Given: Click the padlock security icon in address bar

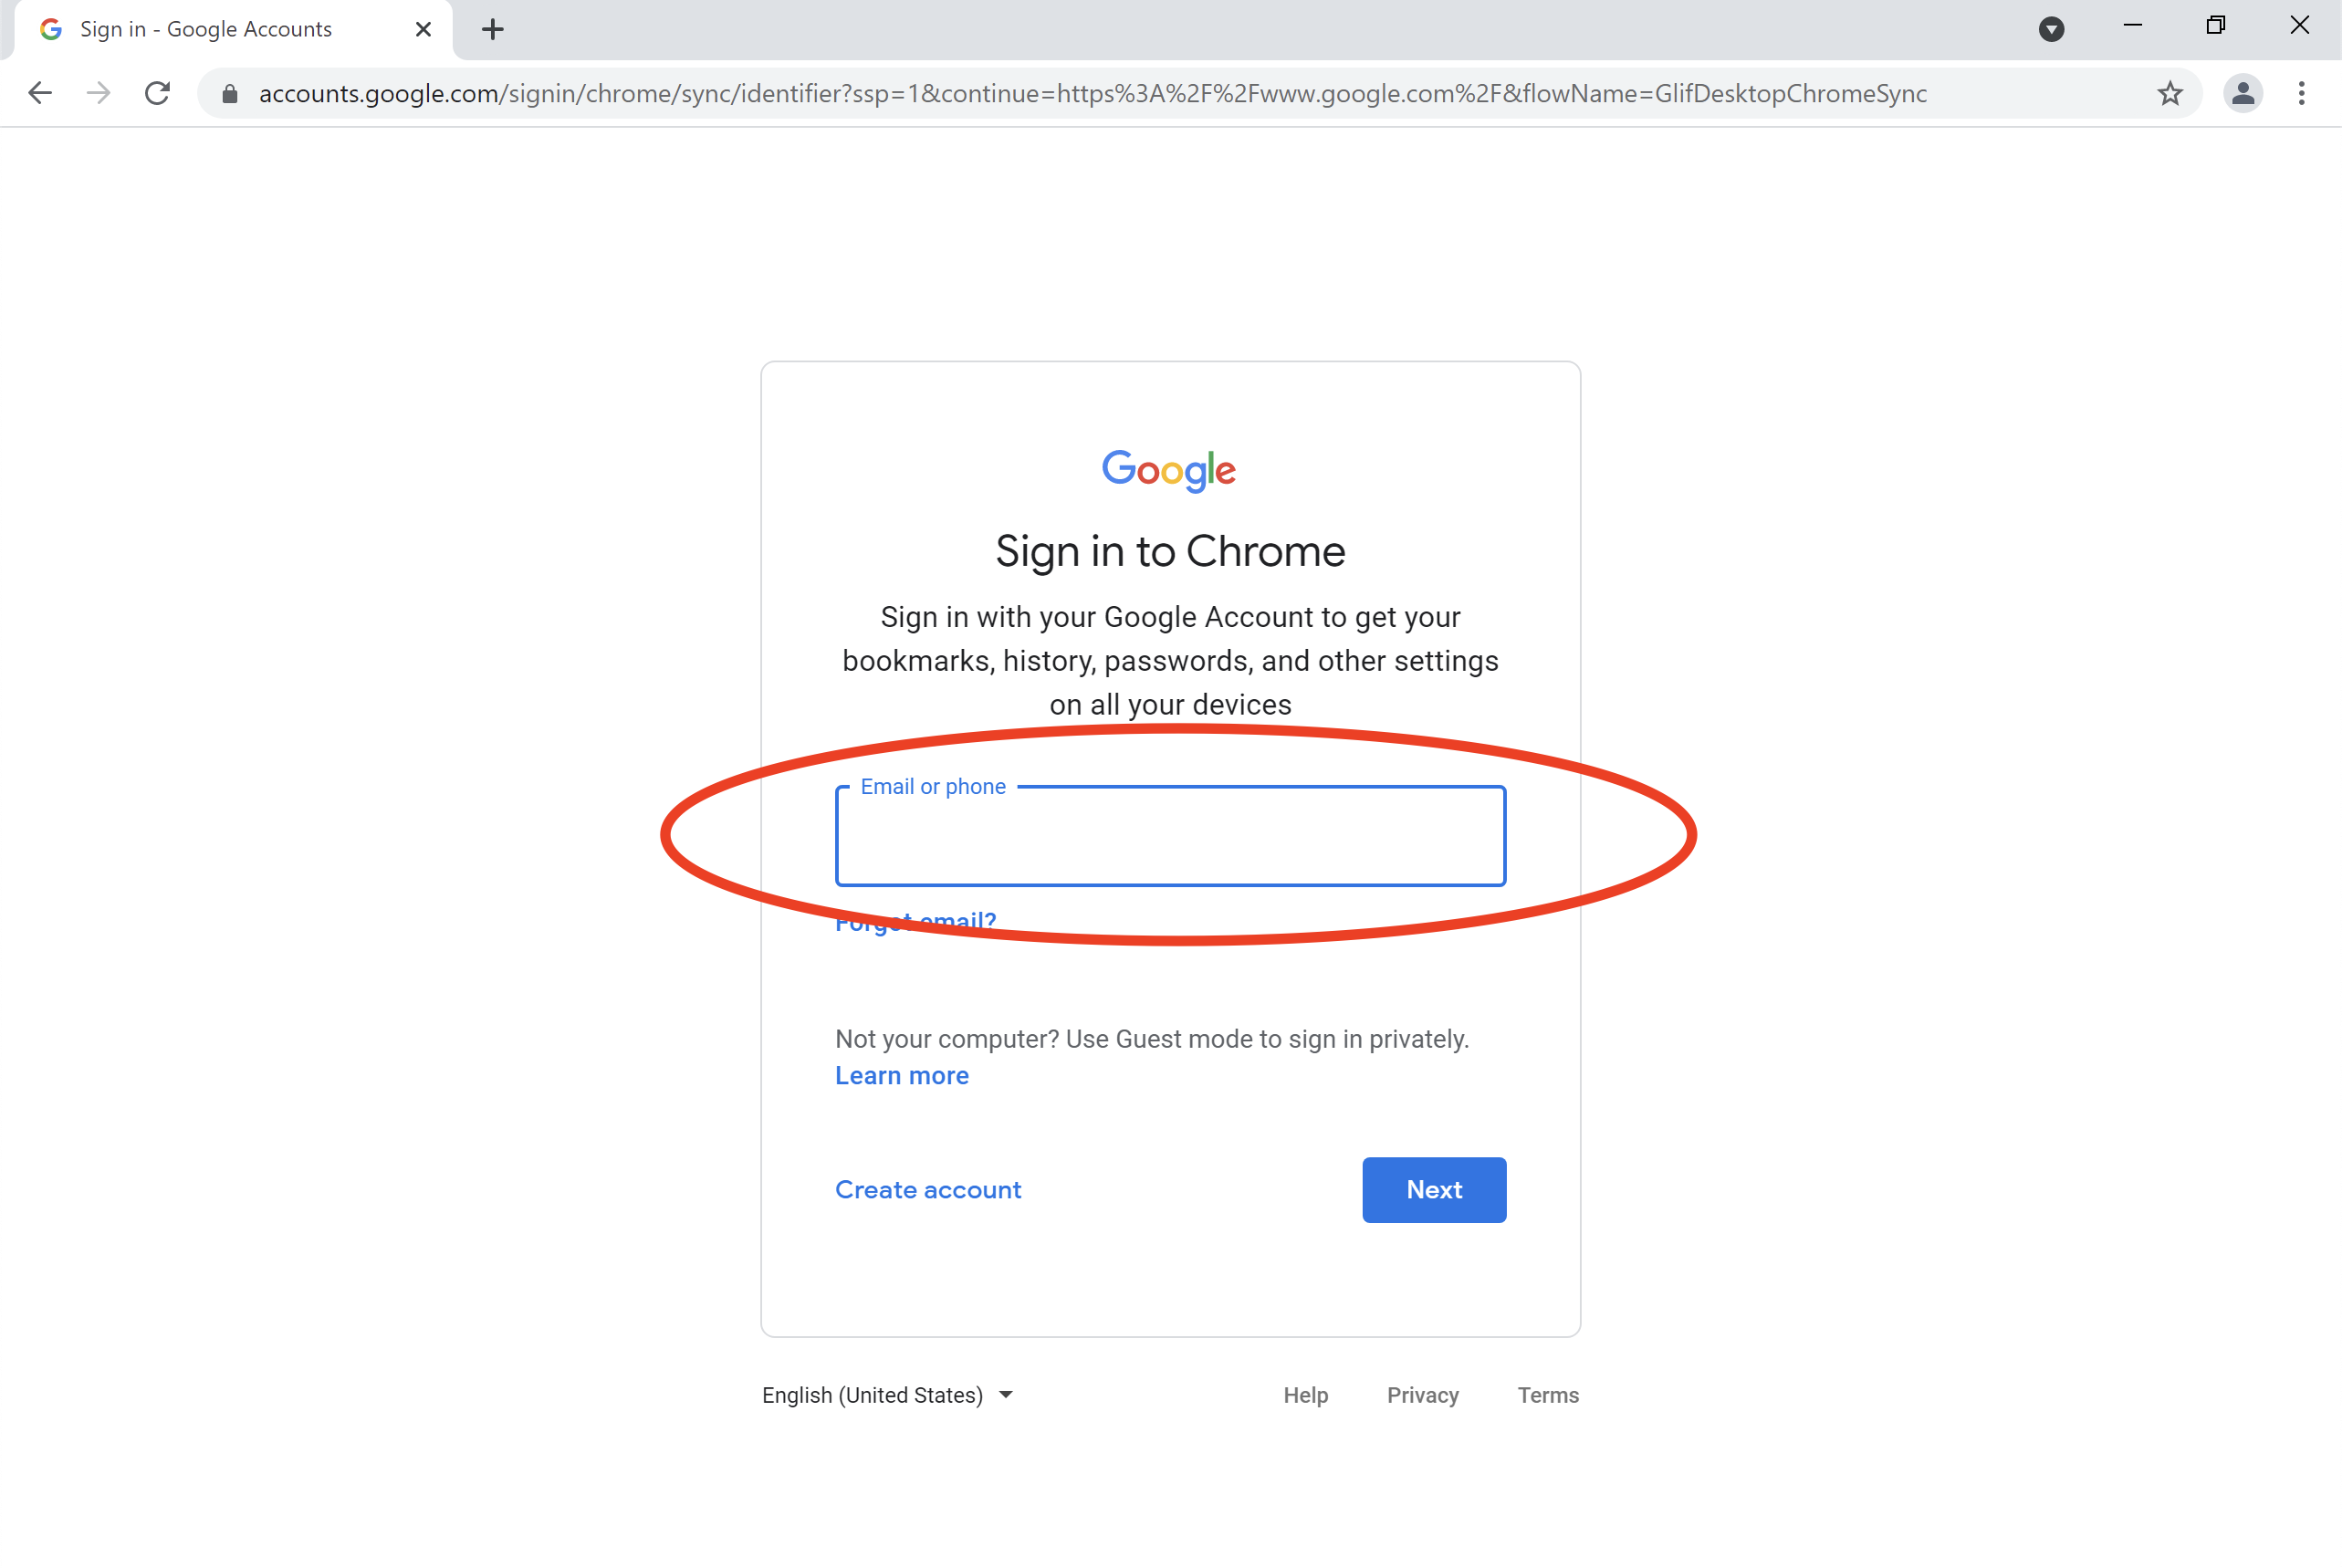Looking at the screenshot, I should [x=229, y=93].
